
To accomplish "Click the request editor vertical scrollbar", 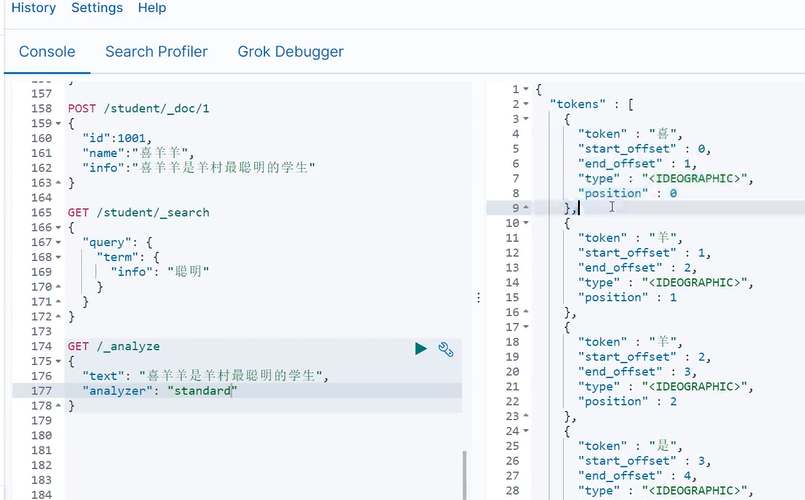I will pyautogui.click(x=465, y=475).
